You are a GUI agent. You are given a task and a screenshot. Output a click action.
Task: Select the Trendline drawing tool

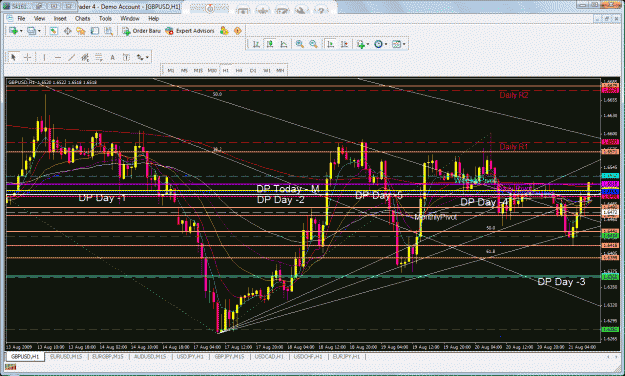tap(71, 57)
